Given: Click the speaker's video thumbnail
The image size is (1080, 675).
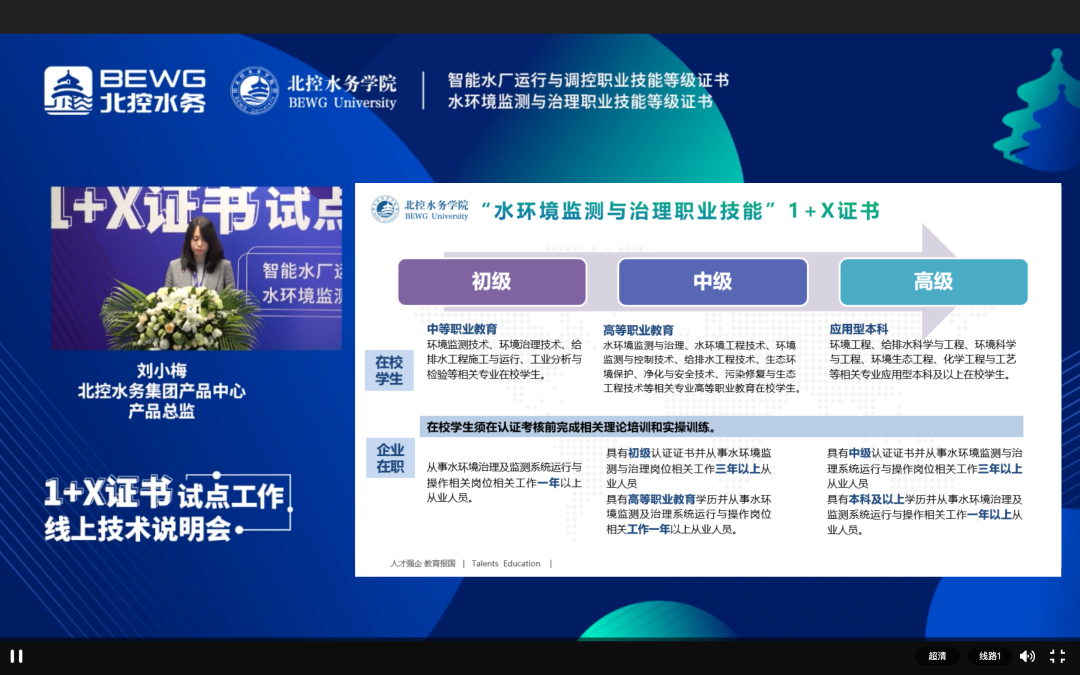Looking at the screenshot, I should (197, 268).
